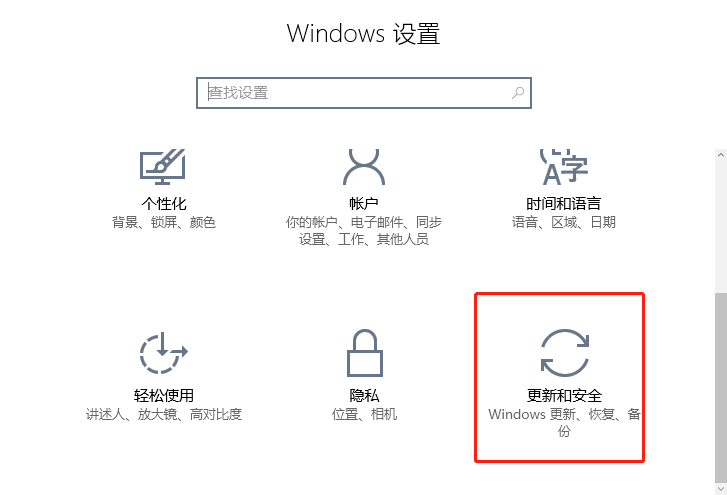Open the 轻松使用 title label

point(164,395)
